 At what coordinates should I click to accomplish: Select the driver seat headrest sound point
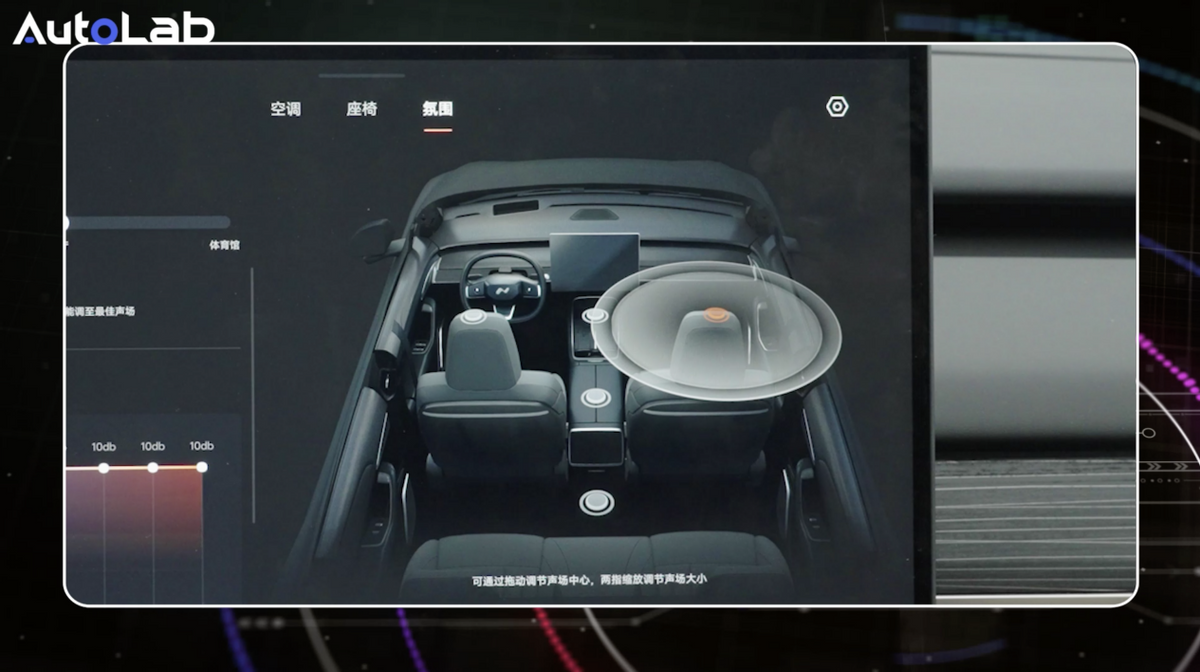(x=472, y=316)
